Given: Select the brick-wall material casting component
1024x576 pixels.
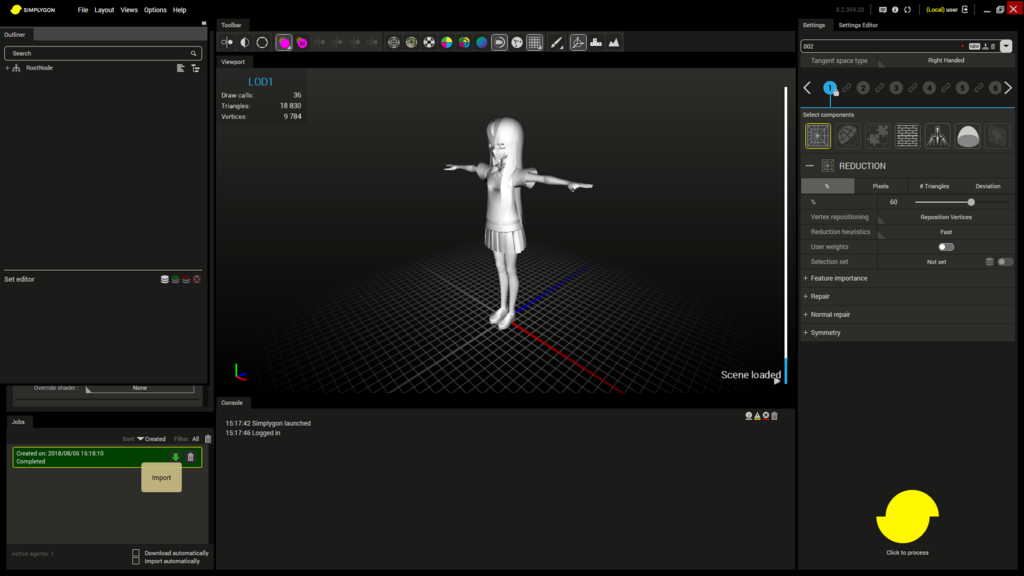Looking at the screenshot, I should tap(908, 136).
